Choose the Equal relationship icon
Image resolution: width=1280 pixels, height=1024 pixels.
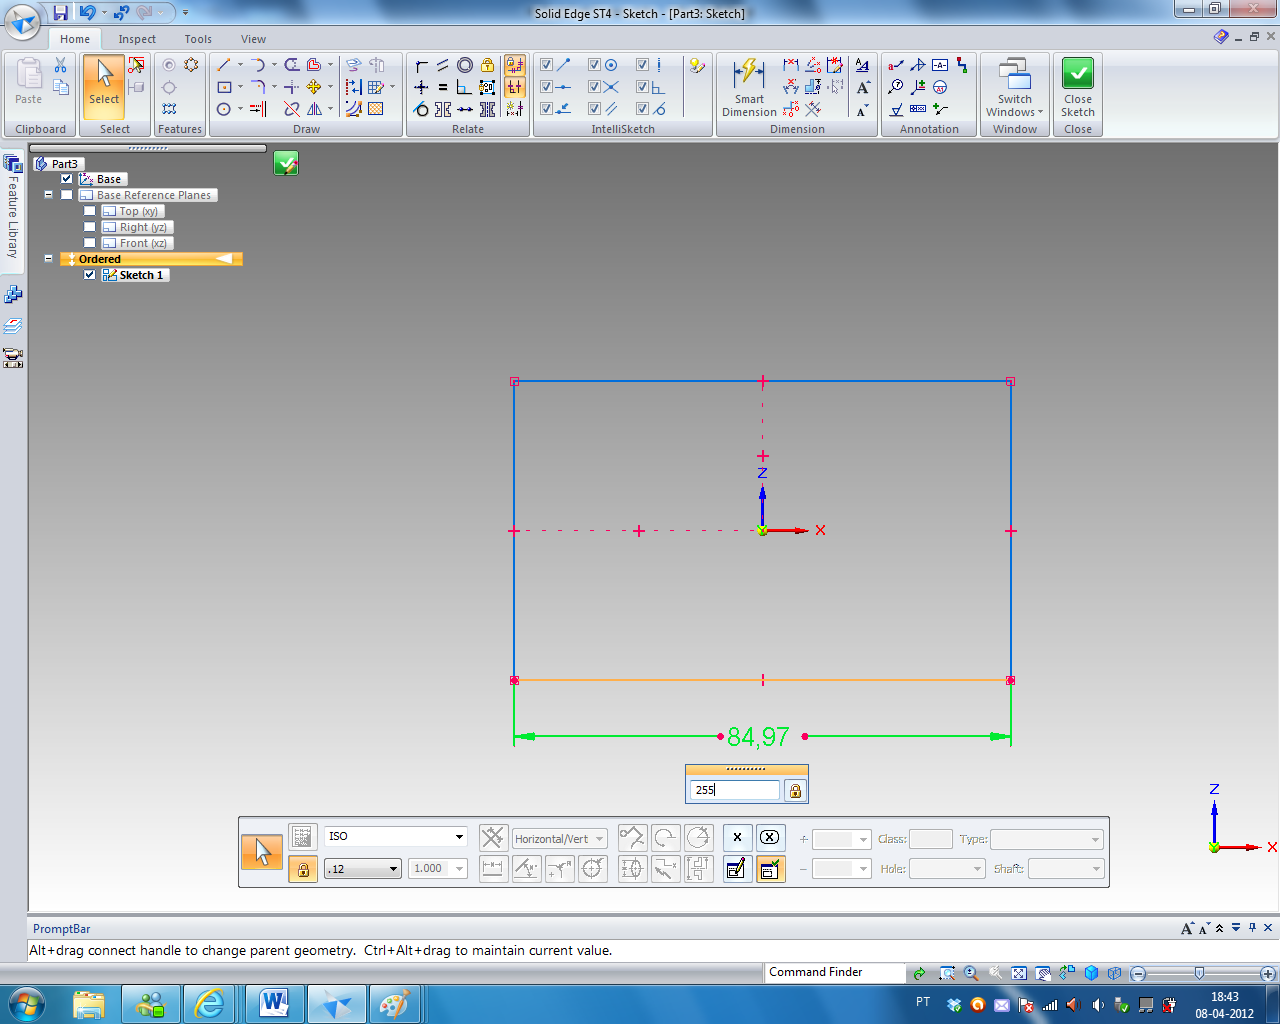pos(443,87)
